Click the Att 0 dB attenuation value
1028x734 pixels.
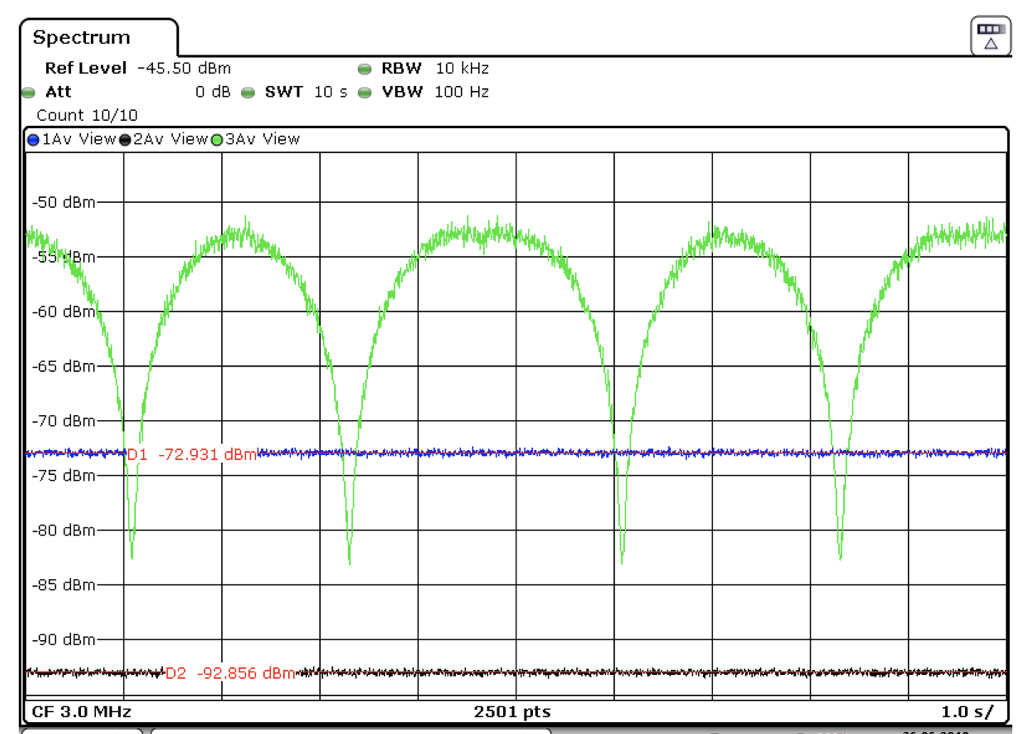(x=213, y=92)
